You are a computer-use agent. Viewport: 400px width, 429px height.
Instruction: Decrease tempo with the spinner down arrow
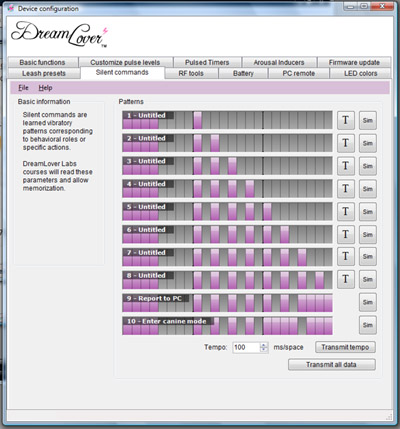[264, 350]
